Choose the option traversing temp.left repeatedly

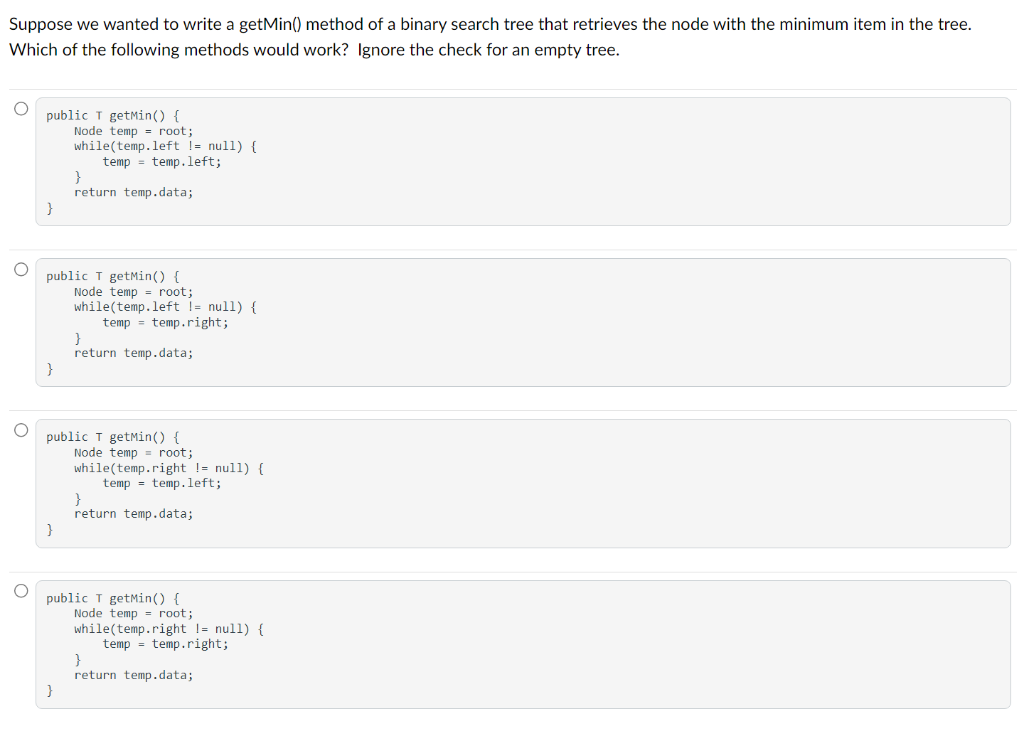tap(524, 160)
